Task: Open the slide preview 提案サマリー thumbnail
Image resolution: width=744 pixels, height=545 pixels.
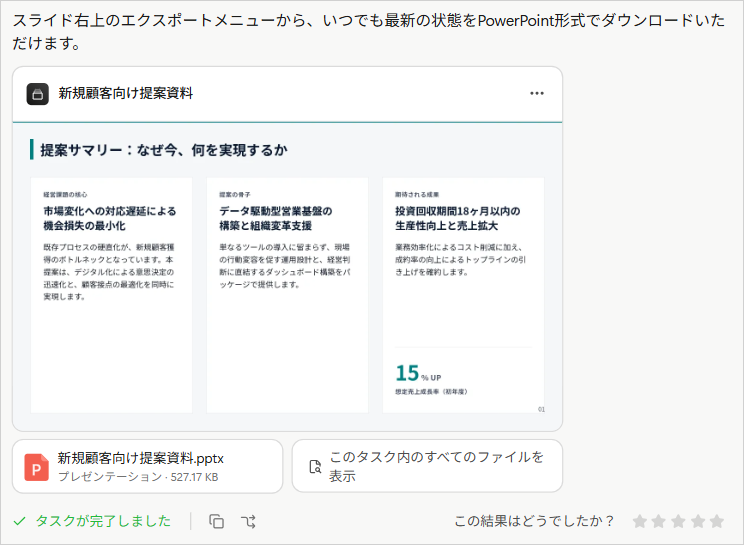Action: tap(288, 277)
